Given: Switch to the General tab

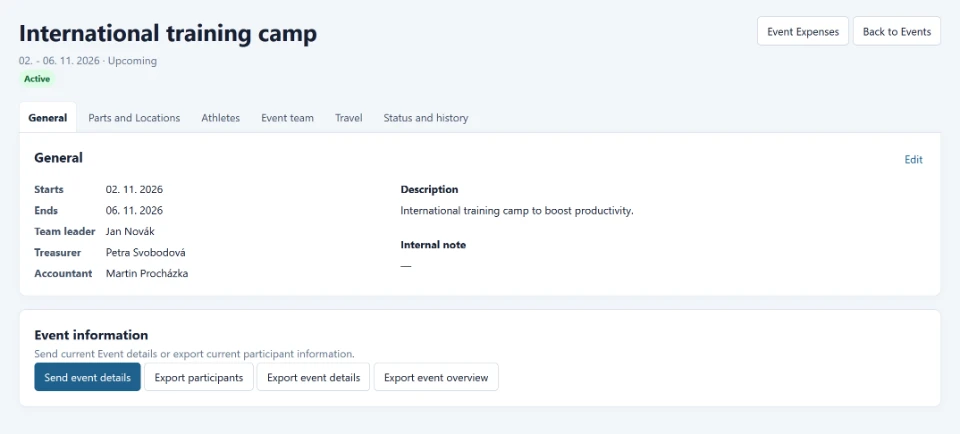Looking at the screenshot, I should tap(48, 118).
